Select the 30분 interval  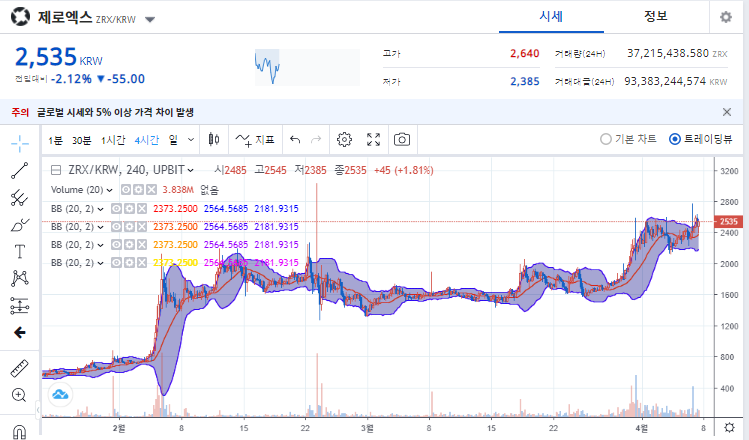click(x=82, y=140)
